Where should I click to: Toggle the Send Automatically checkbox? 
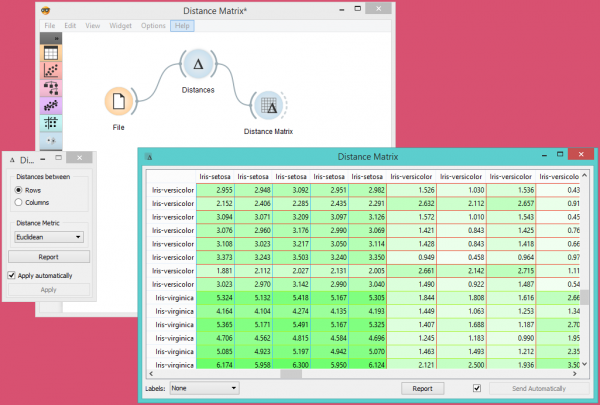(477, 387)
